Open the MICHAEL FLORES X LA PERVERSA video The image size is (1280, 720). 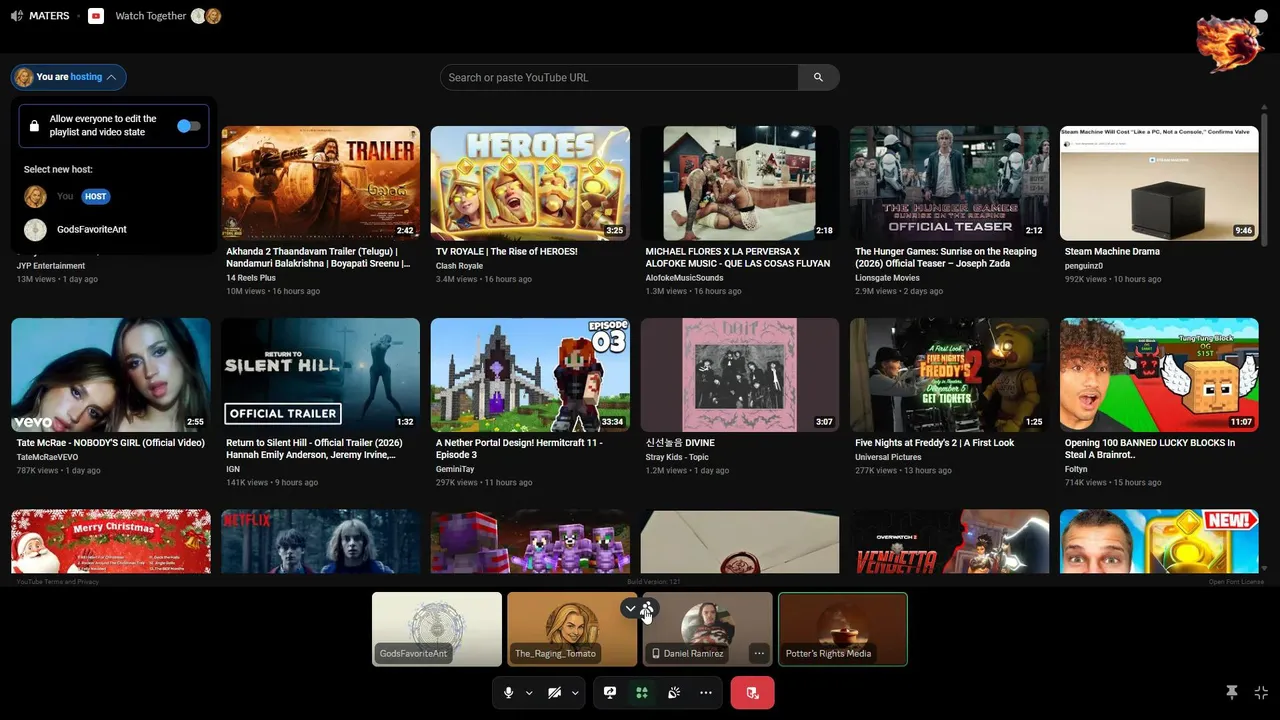pyautogui.click(x=740, y=183)
